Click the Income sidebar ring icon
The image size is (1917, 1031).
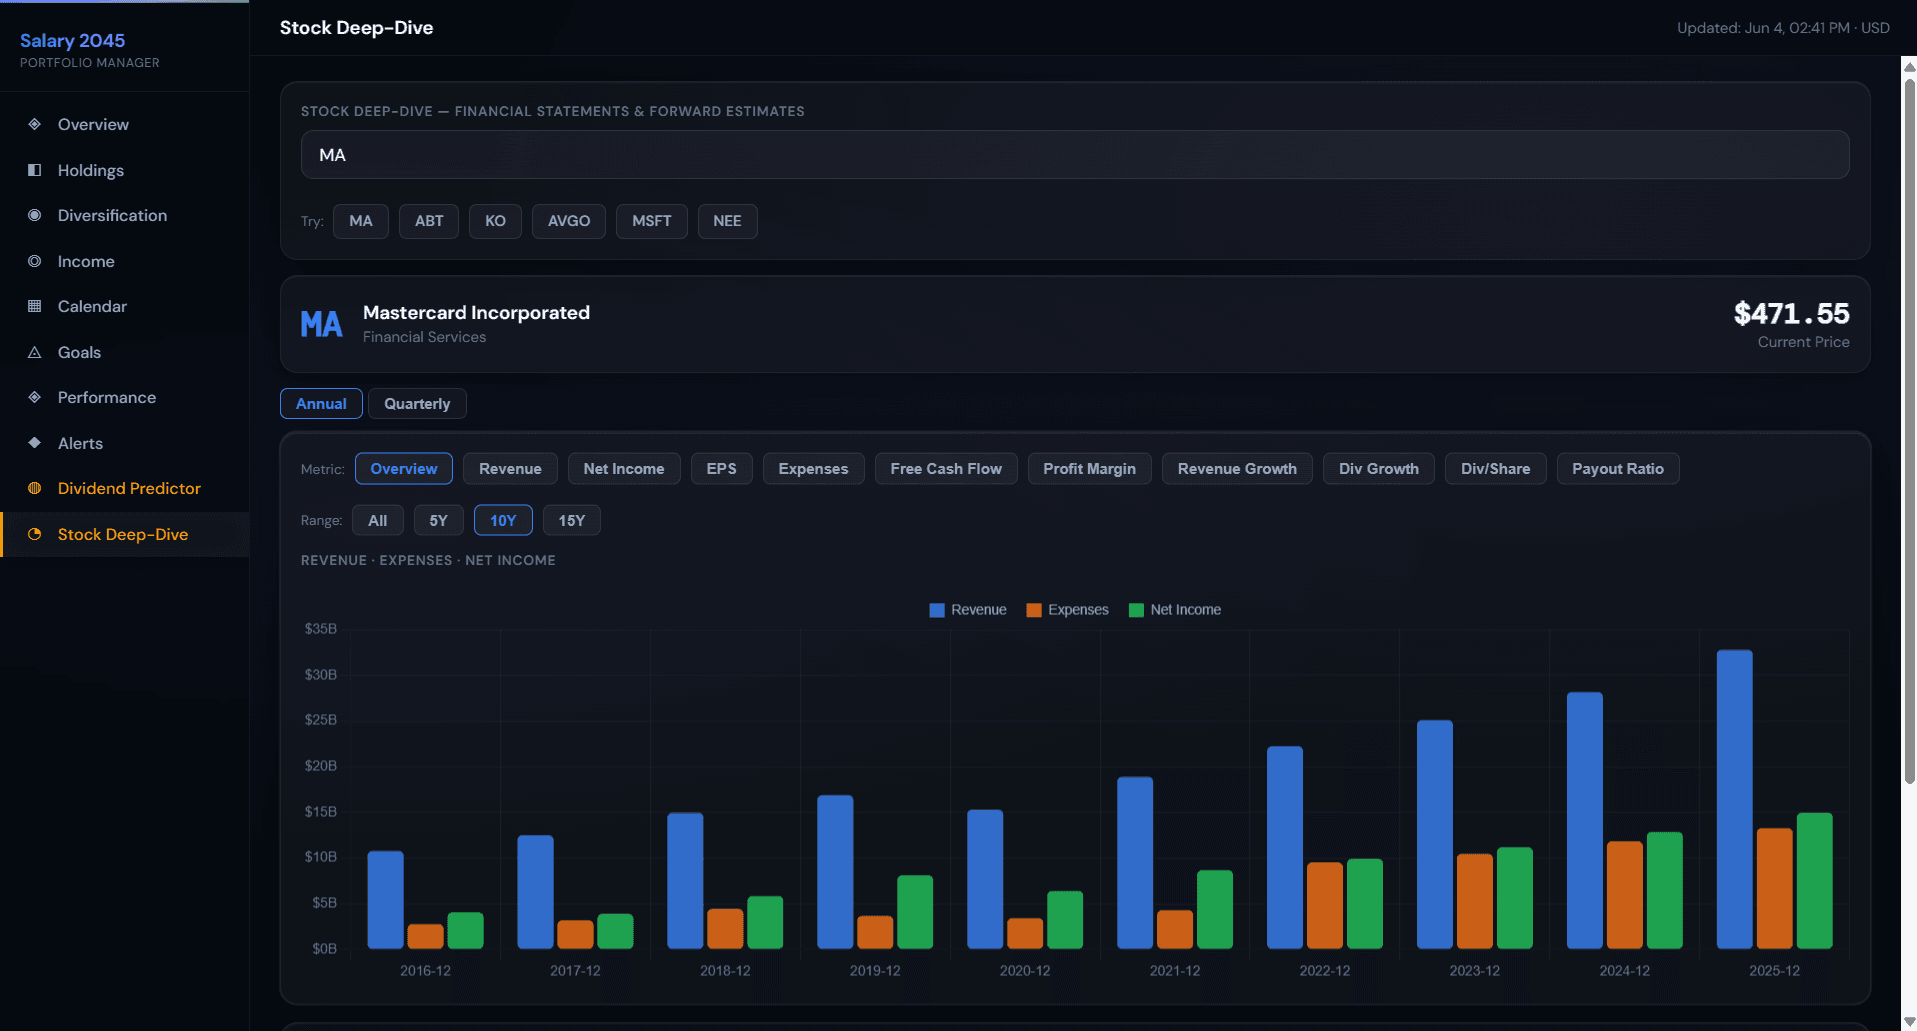[35, 261]
